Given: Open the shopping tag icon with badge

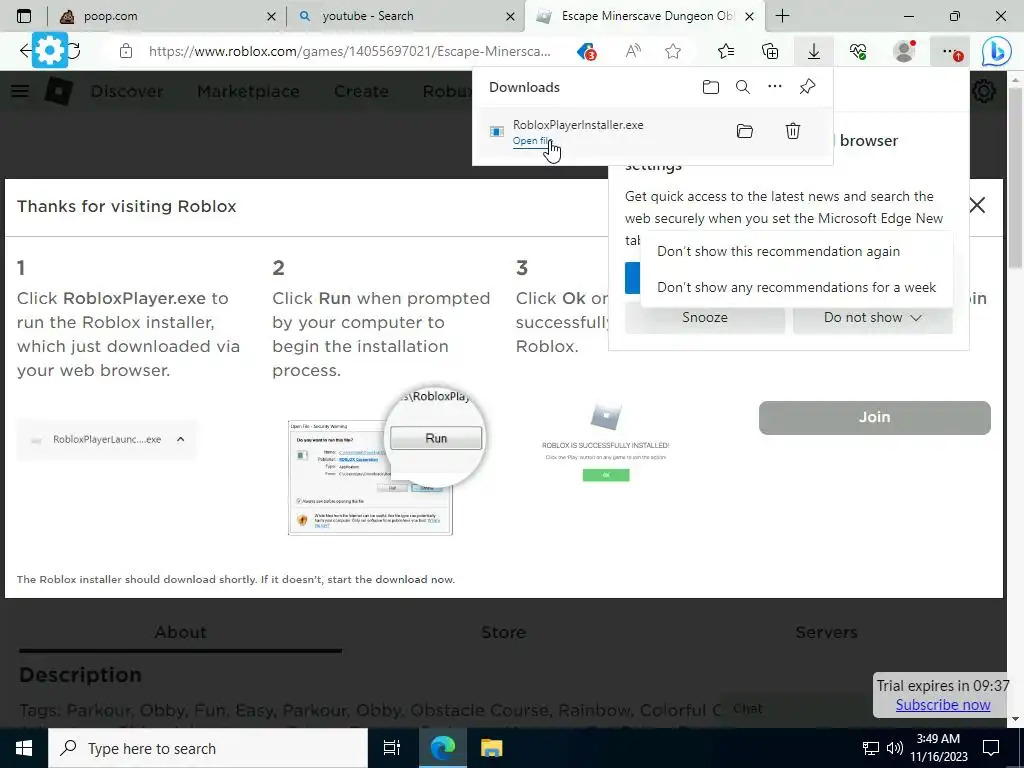Looking at the screenshot, I should click(586, 52).
